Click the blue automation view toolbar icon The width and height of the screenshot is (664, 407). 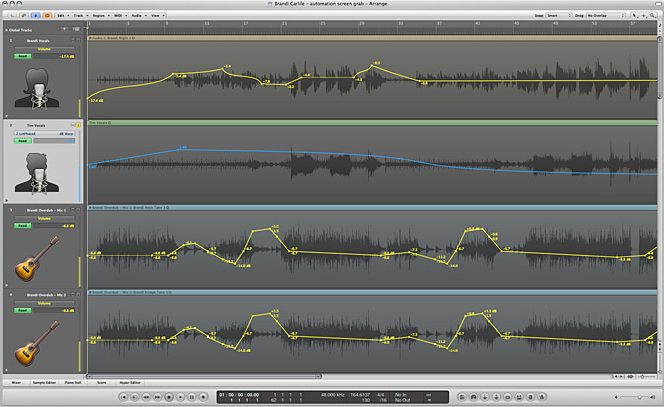[34, 17]
